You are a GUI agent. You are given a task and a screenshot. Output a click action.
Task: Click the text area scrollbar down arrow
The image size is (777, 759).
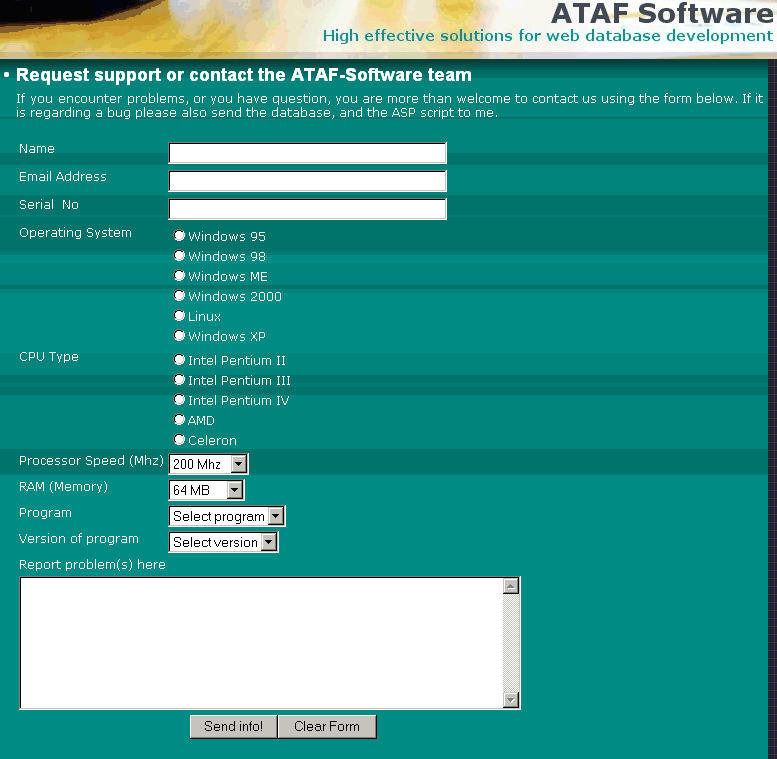[x=511, y=700]
